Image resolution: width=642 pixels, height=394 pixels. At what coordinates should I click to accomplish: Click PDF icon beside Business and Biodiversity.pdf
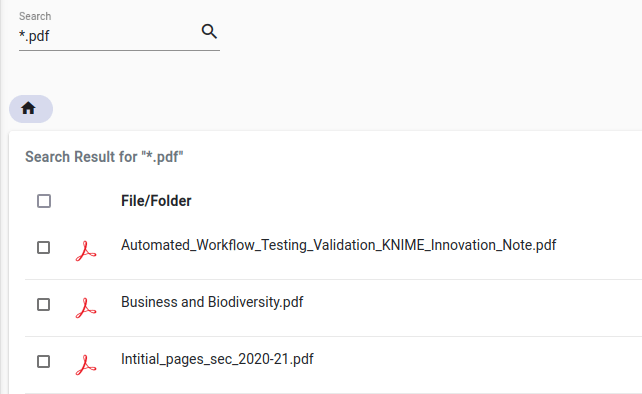tap(86, 308)
